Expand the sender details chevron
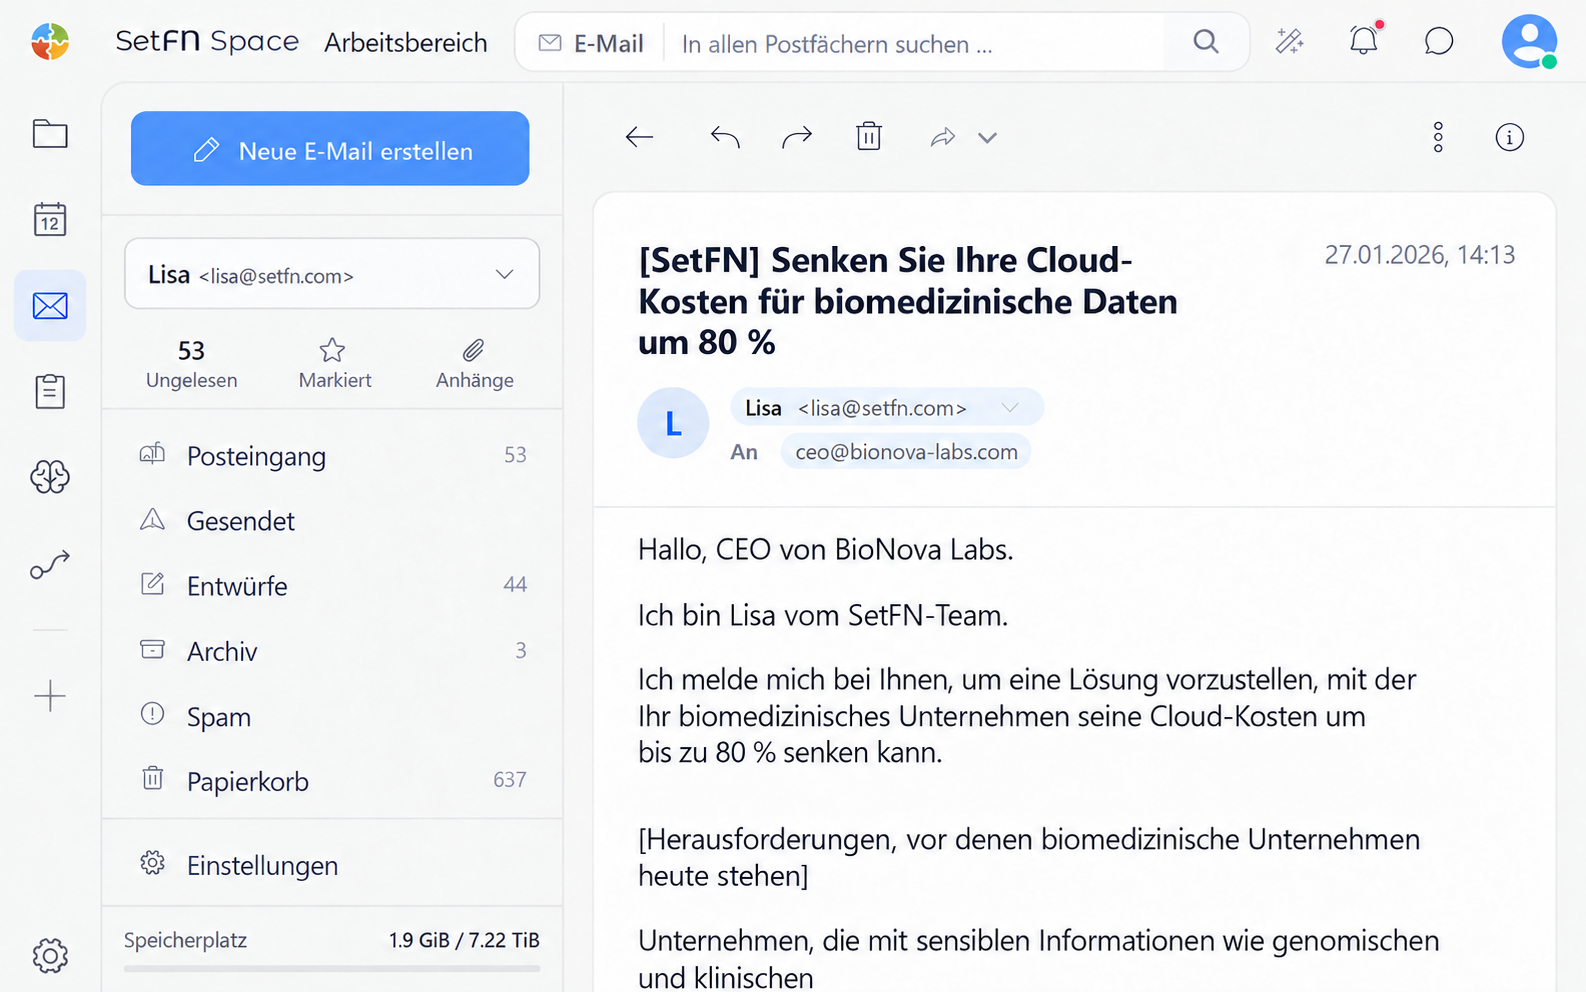The width and height of the screenshot is (1586, 992). tap(1010, 408)
